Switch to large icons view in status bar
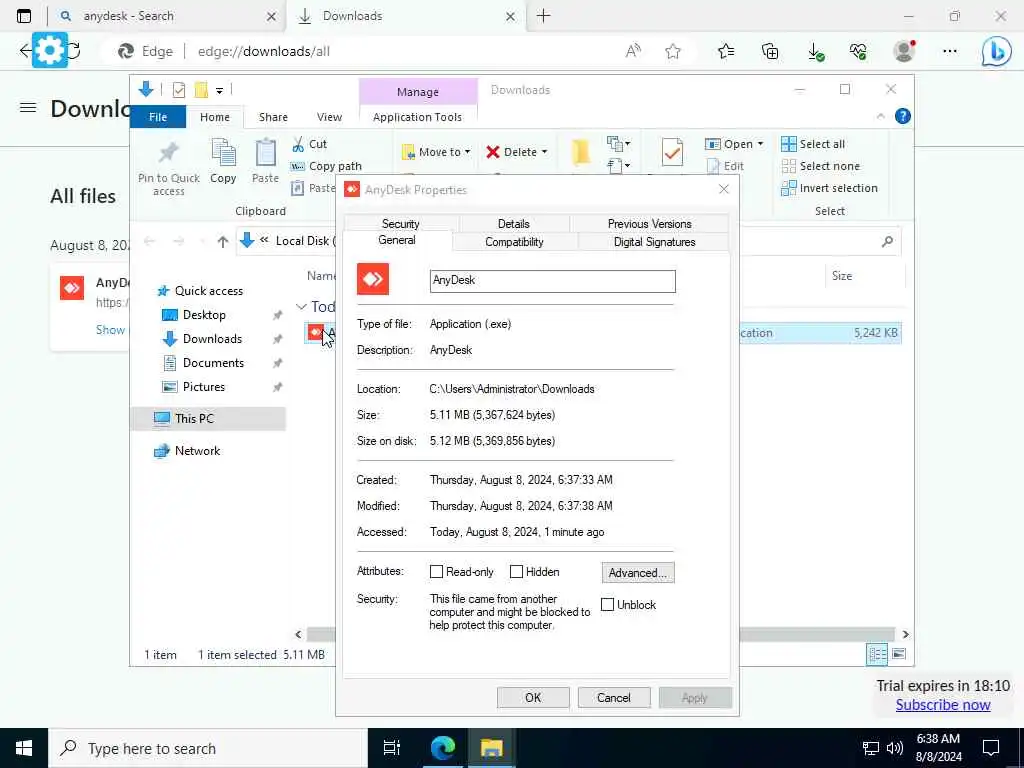This screenshot has height=768, width=1024. (899, 654)
